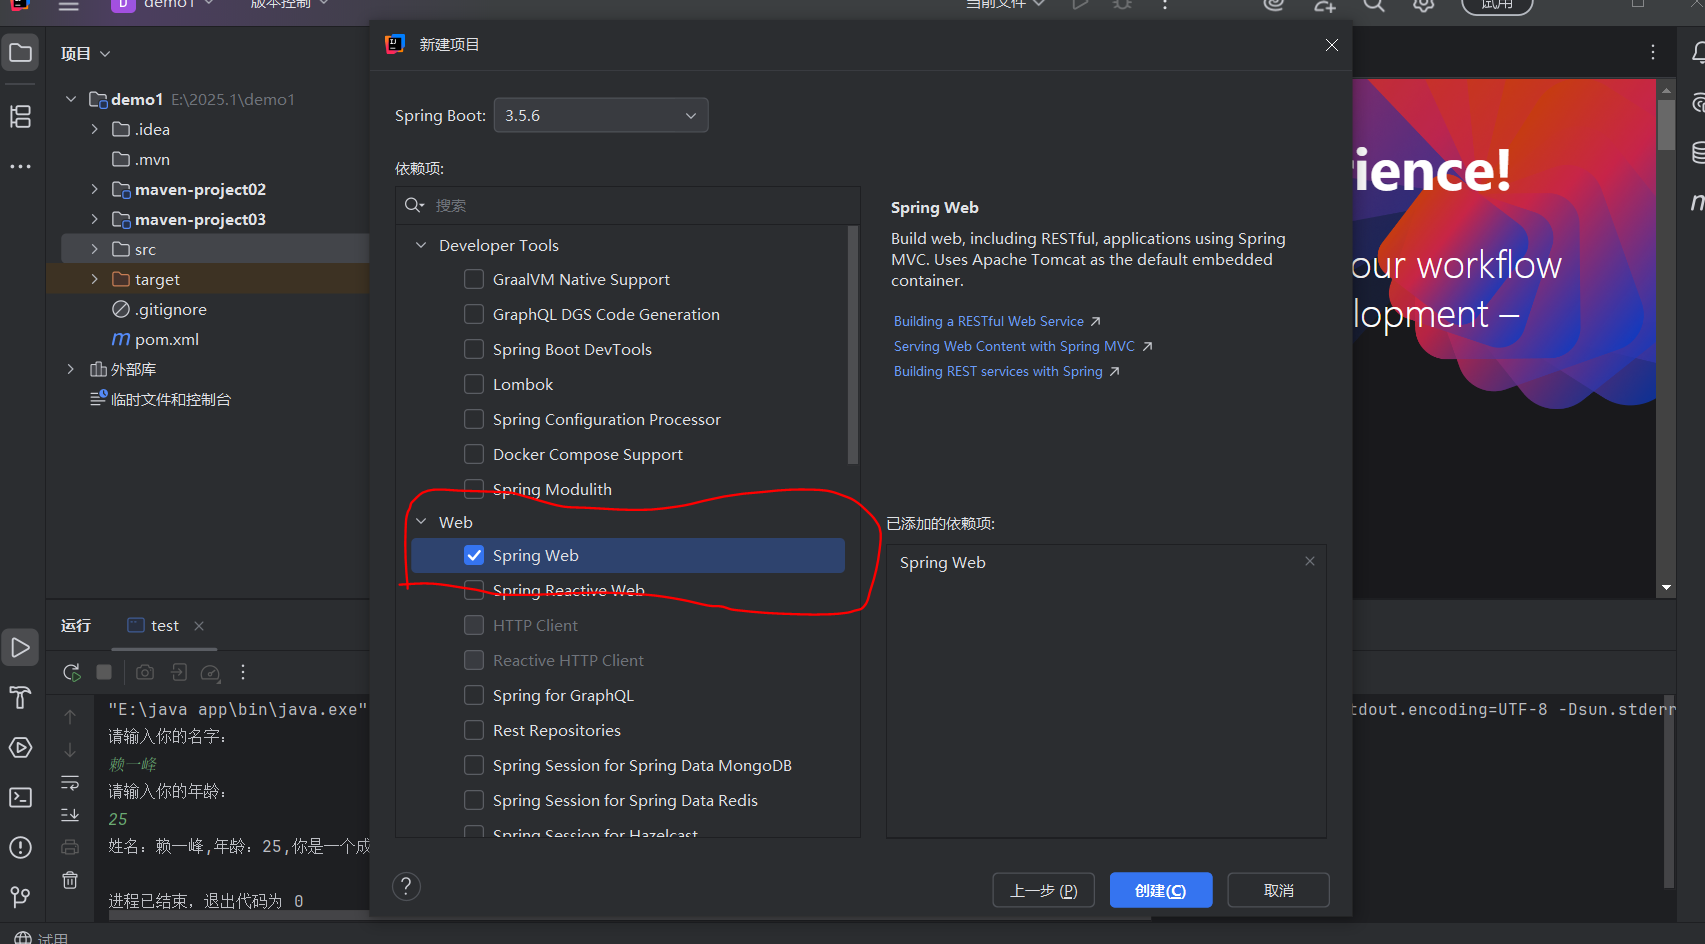The height and width of the screenshot is (944, 1705).
Task: Collapse the demo1 project root
Action: pos(71,99)
